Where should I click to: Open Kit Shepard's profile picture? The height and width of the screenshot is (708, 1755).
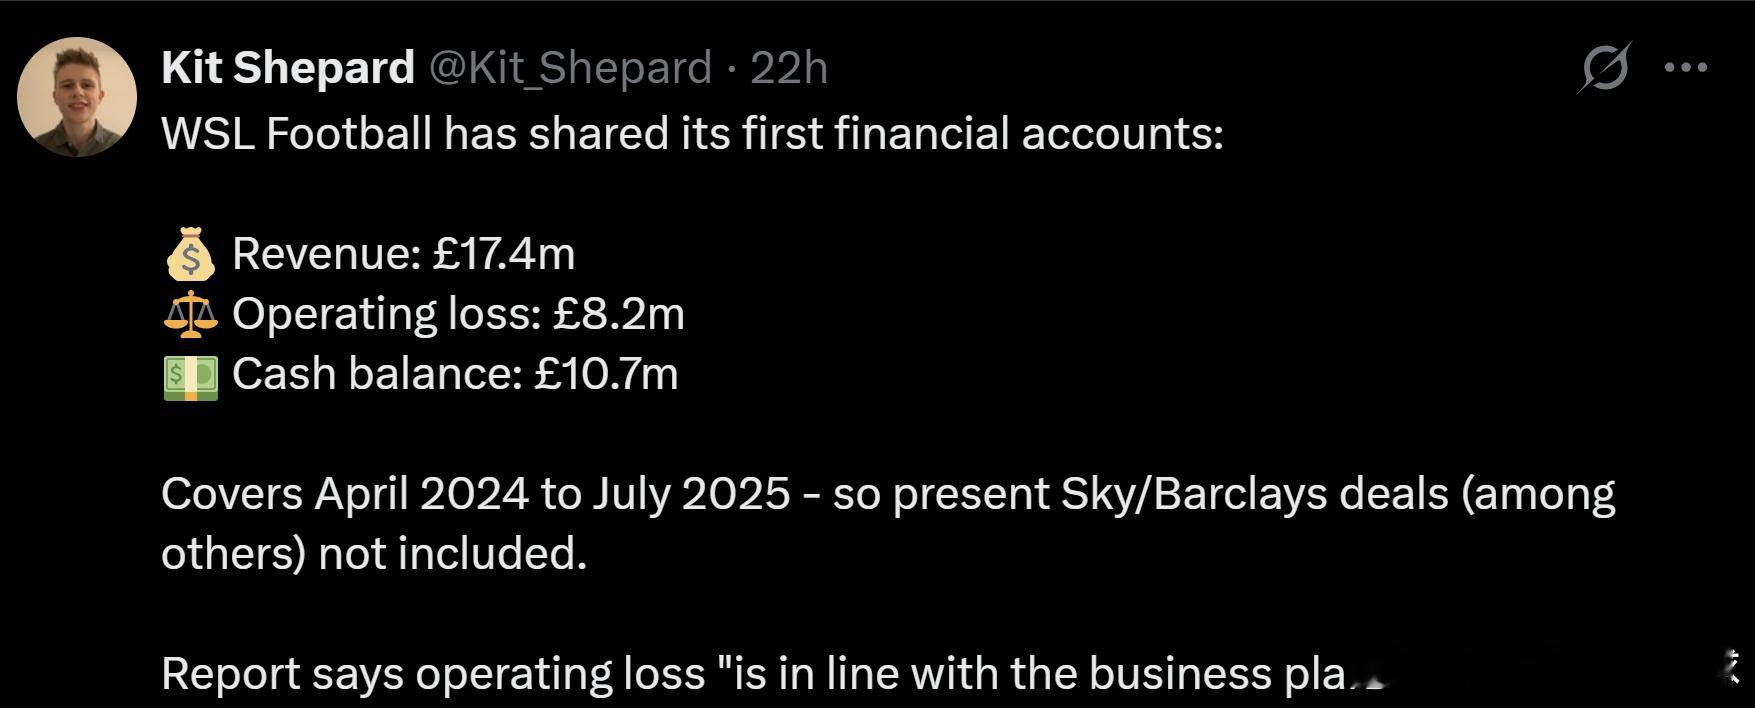coord(77,97)
